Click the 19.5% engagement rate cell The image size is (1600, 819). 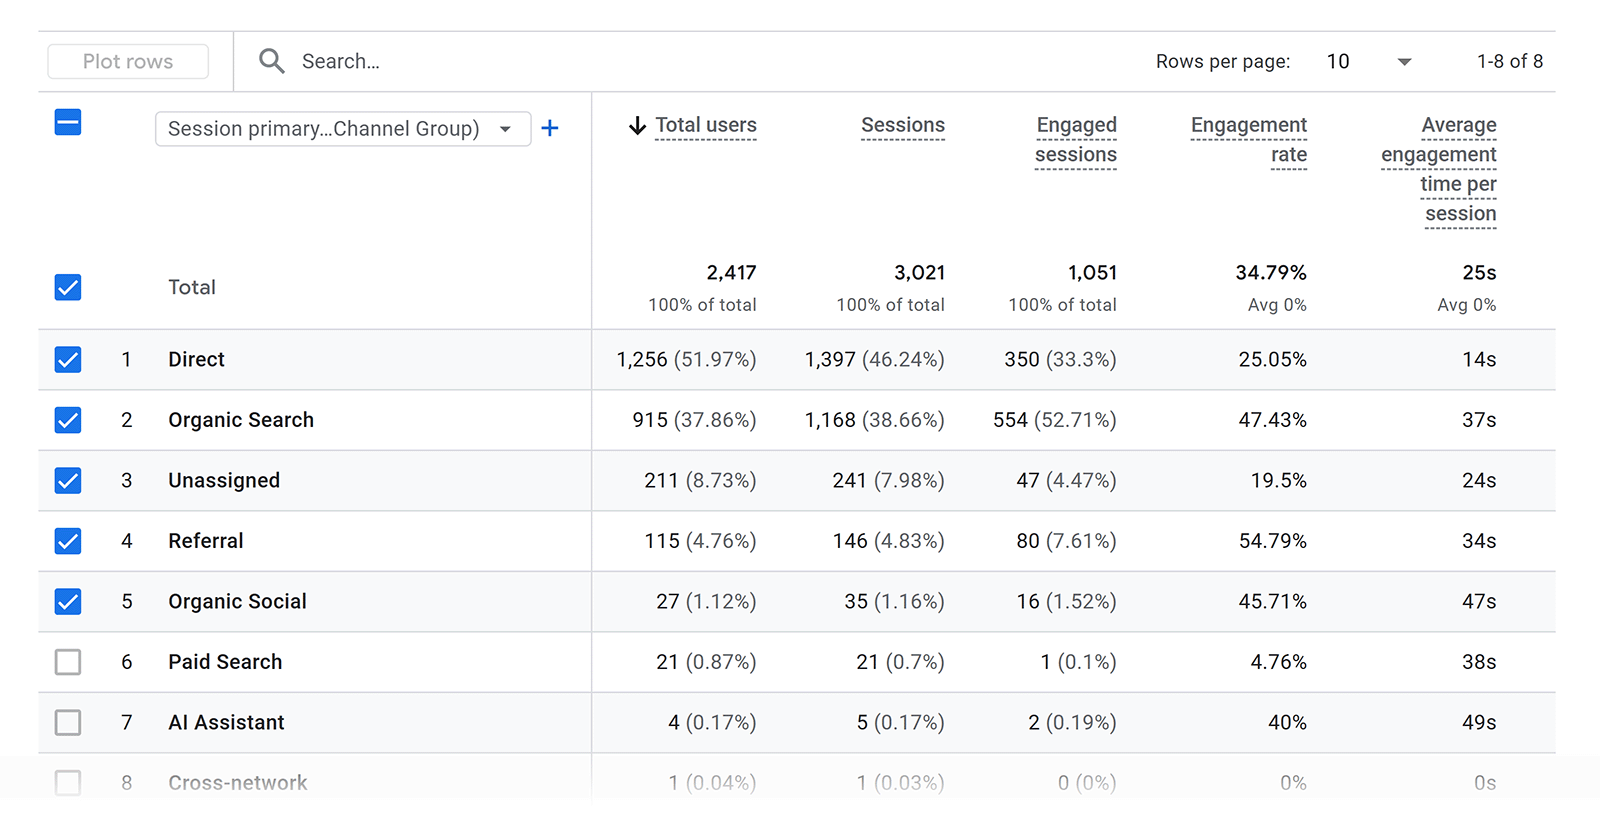[1278, 481]
